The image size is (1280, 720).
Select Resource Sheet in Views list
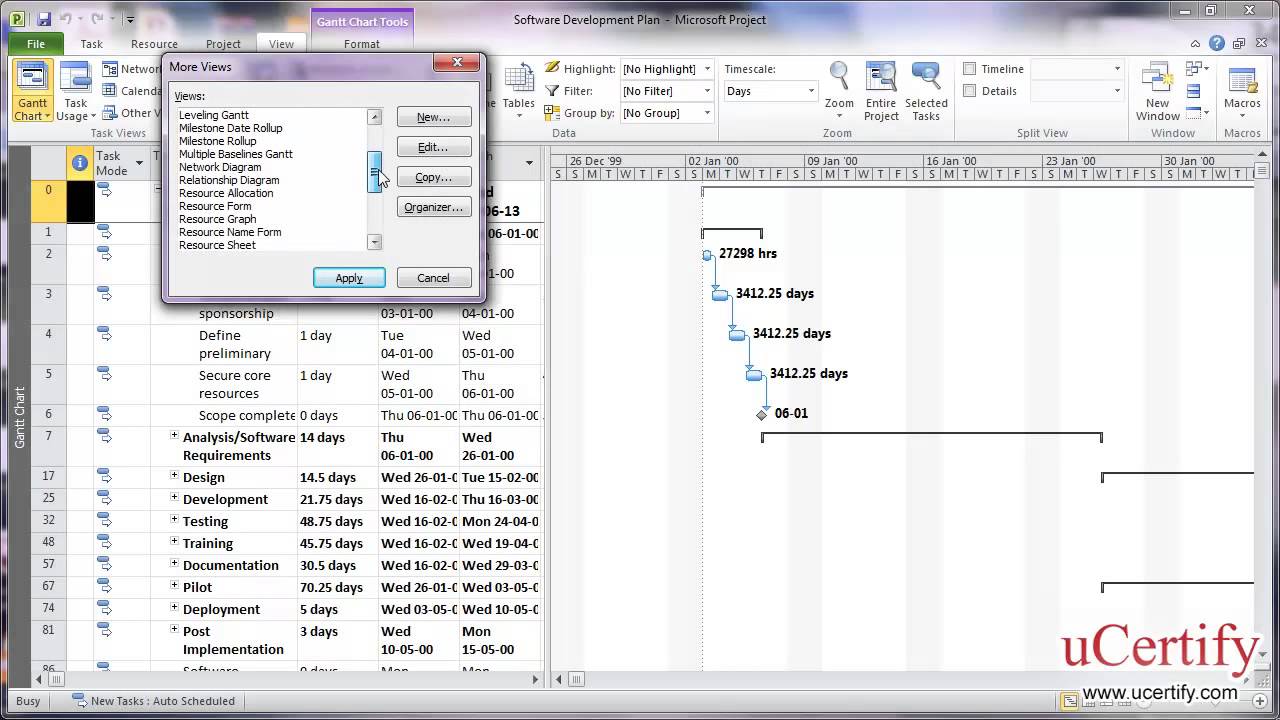coord(217,245)
